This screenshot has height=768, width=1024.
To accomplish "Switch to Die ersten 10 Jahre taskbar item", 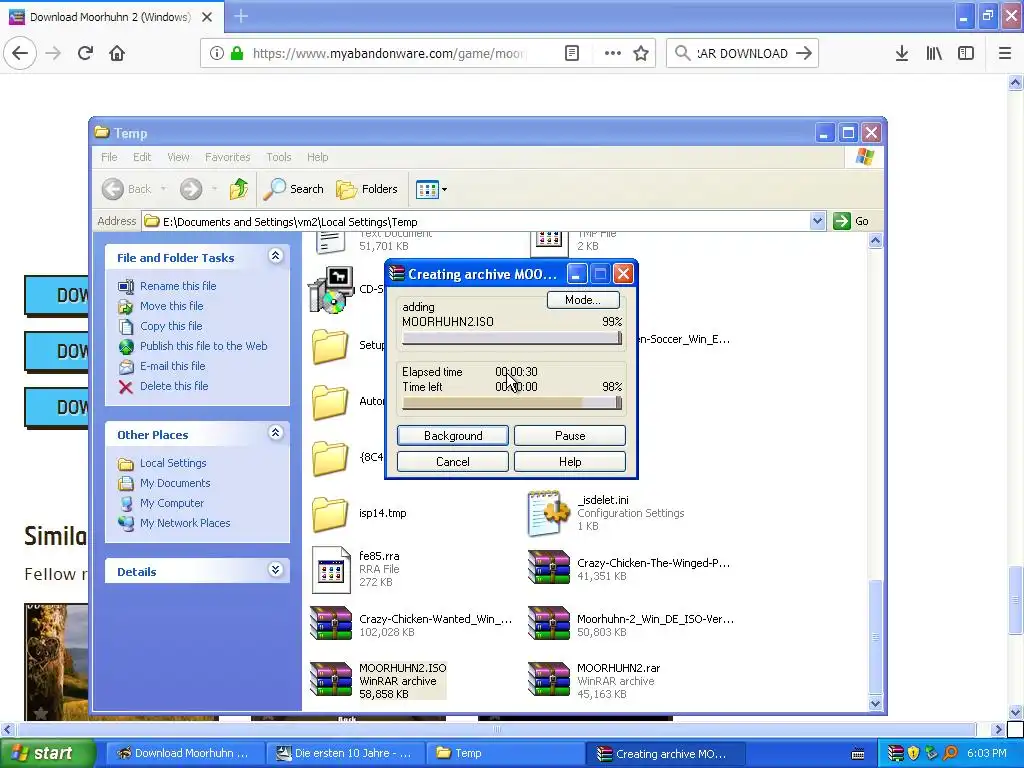I will (x=345, y=753).
